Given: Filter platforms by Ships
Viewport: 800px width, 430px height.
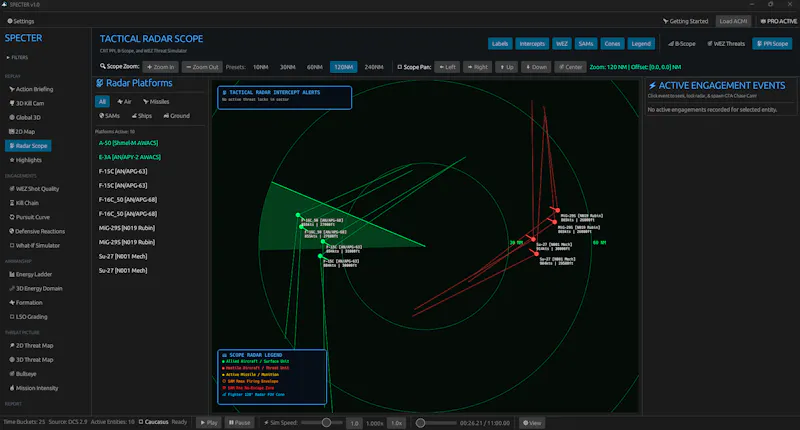Looking at the screenshot, I should coord(142,116).
